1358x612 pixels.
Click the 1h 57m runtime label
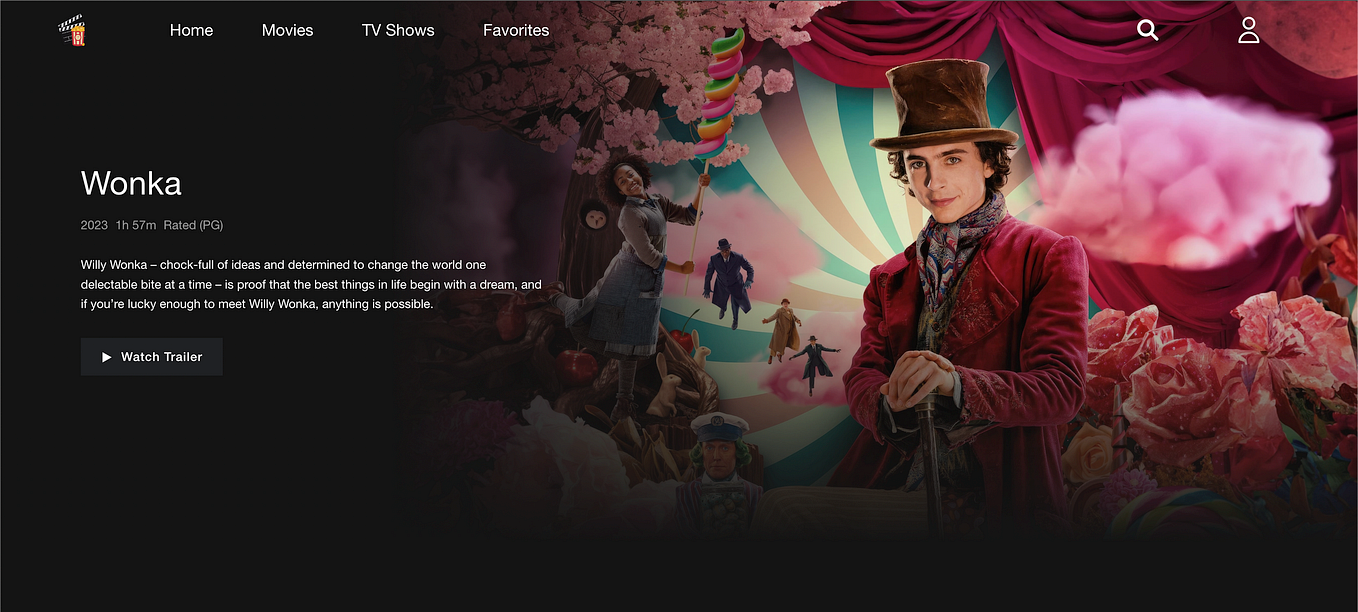point(136,225)
